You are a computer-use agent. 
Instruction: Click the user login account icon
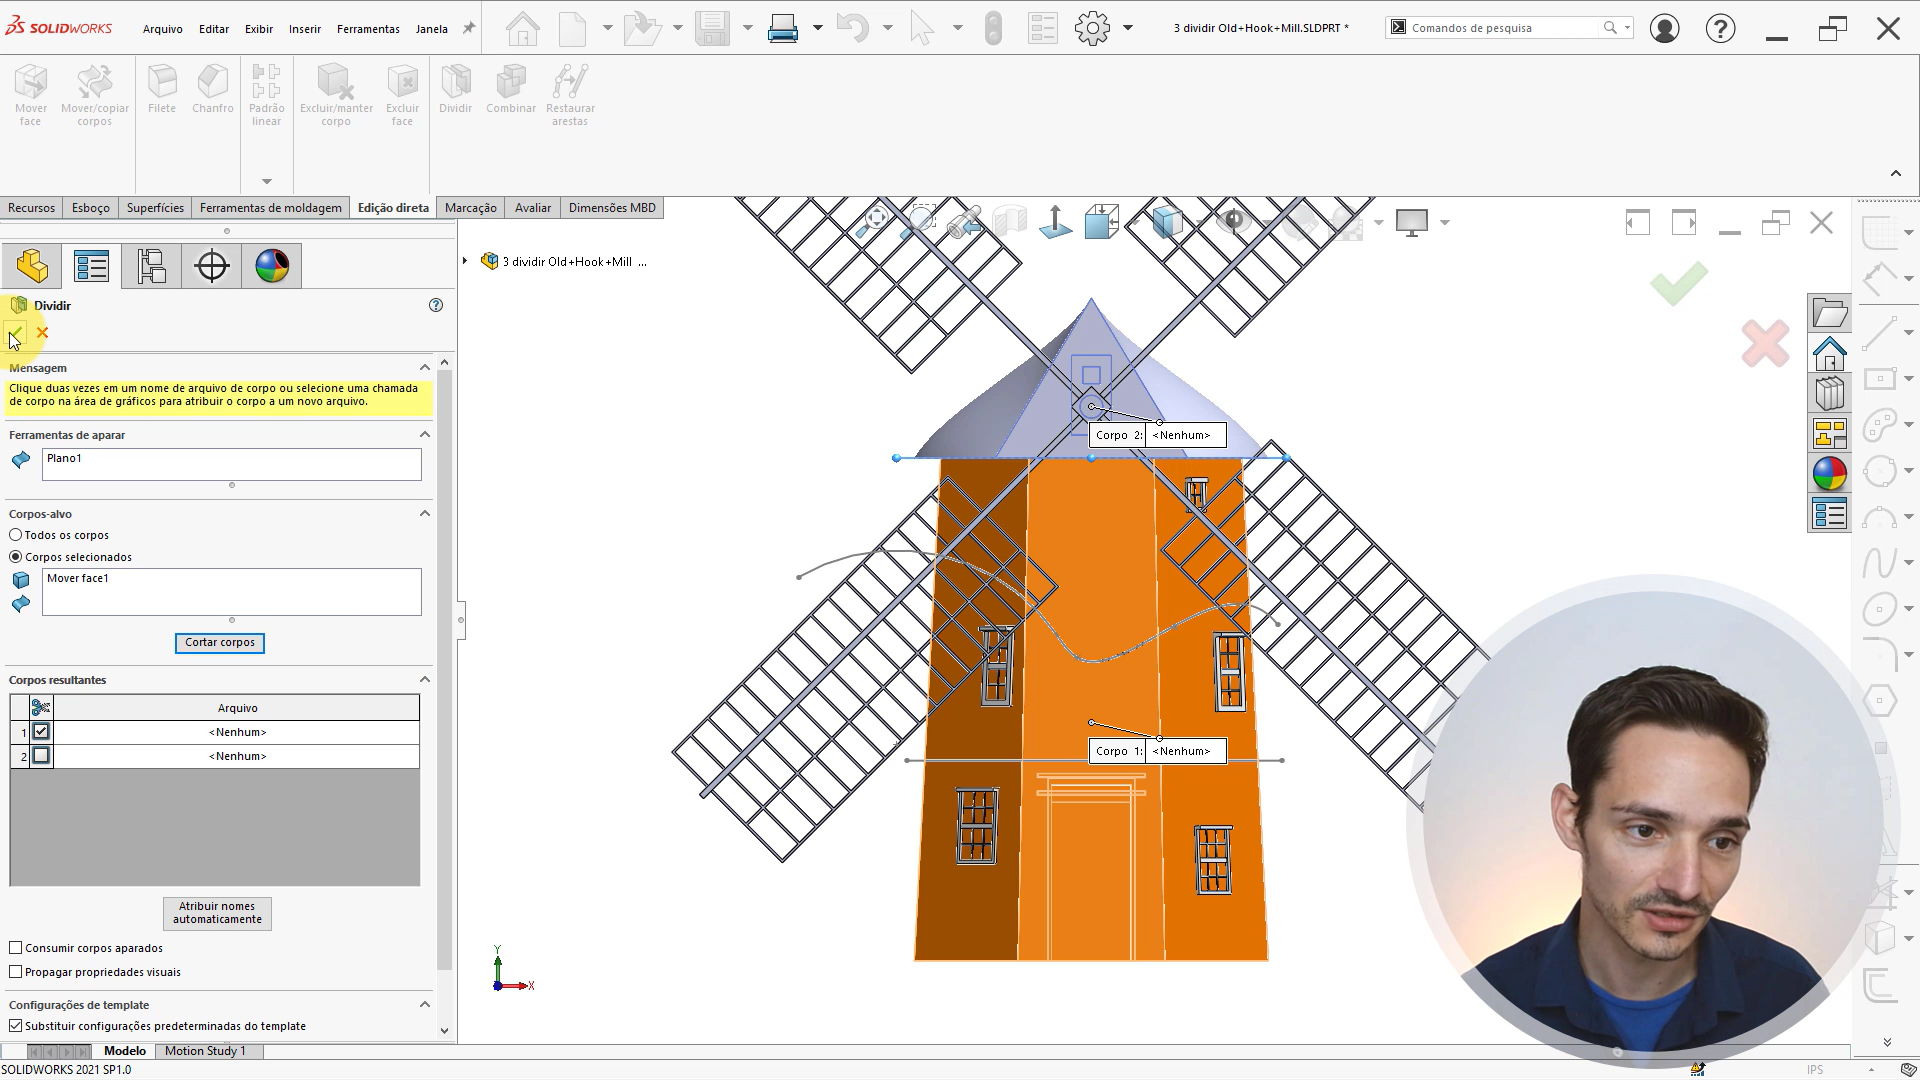pyautogui.click(x=1664, y=28)
